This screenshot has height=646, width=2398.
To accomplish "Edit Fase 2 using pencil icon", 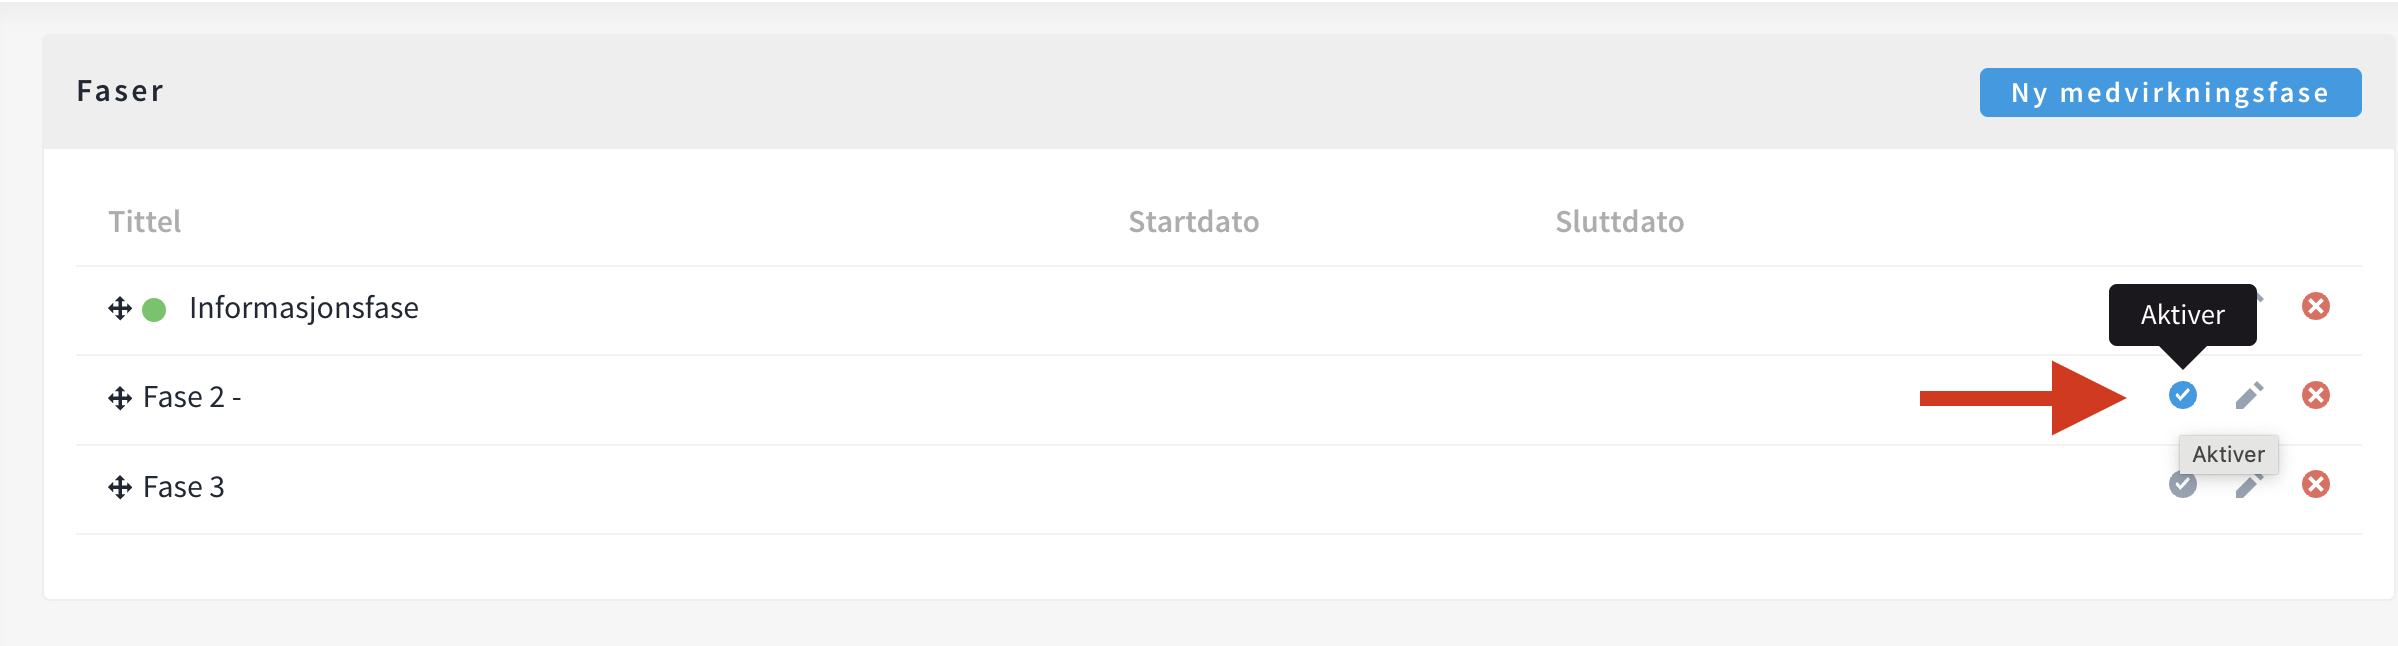I will pyautogui.click(x=2249, y=396).
